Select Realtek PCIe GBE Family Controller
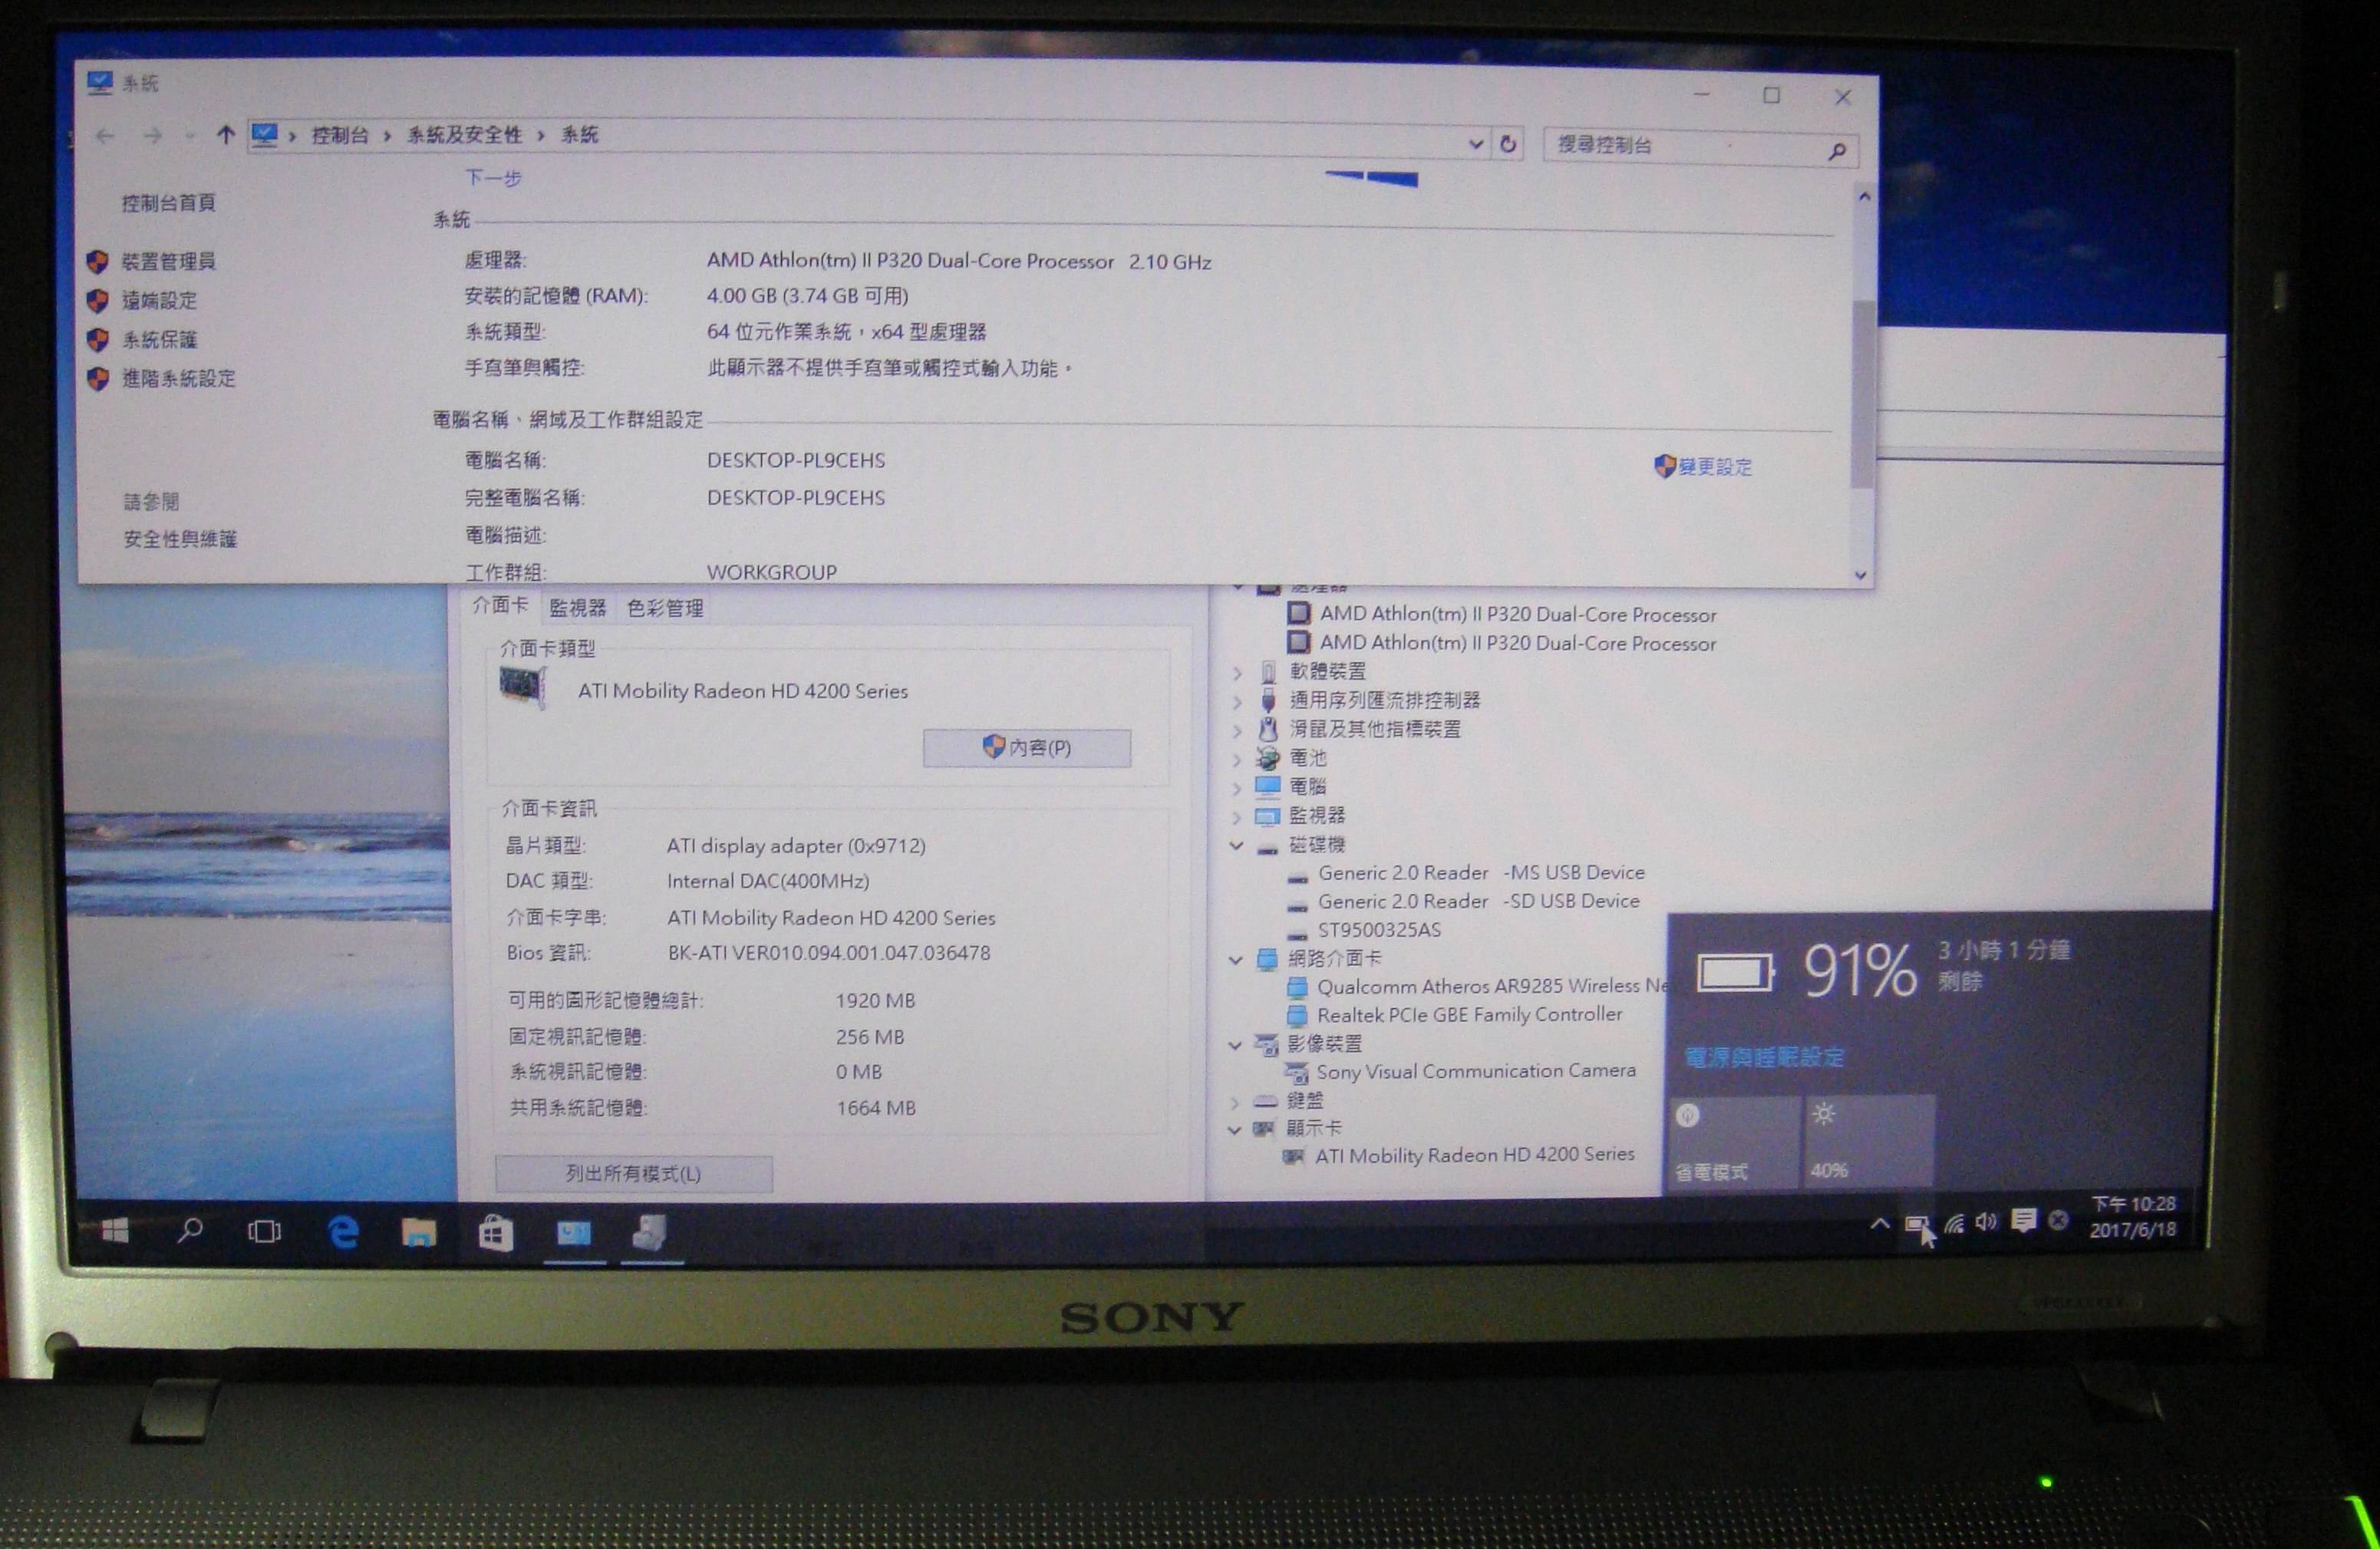This screenshot has height=1549, width=2380. click(1469, 1015)
